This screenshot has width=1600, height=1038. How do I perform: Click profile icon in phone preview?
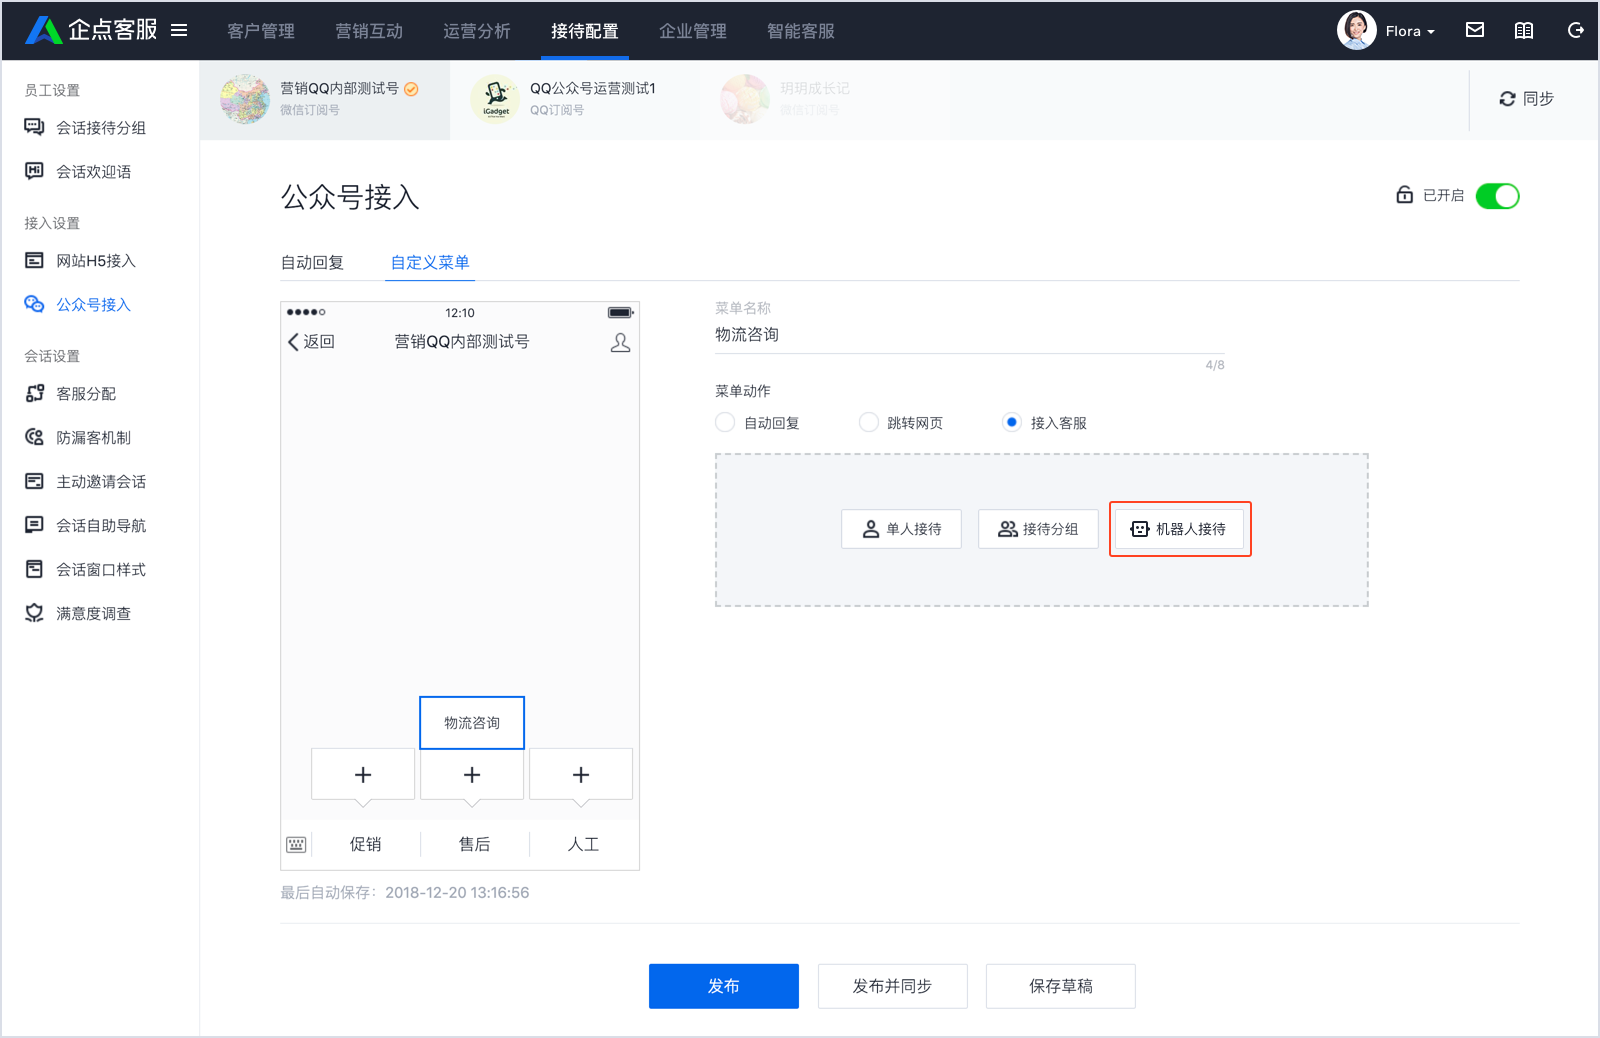pos(620,342)
